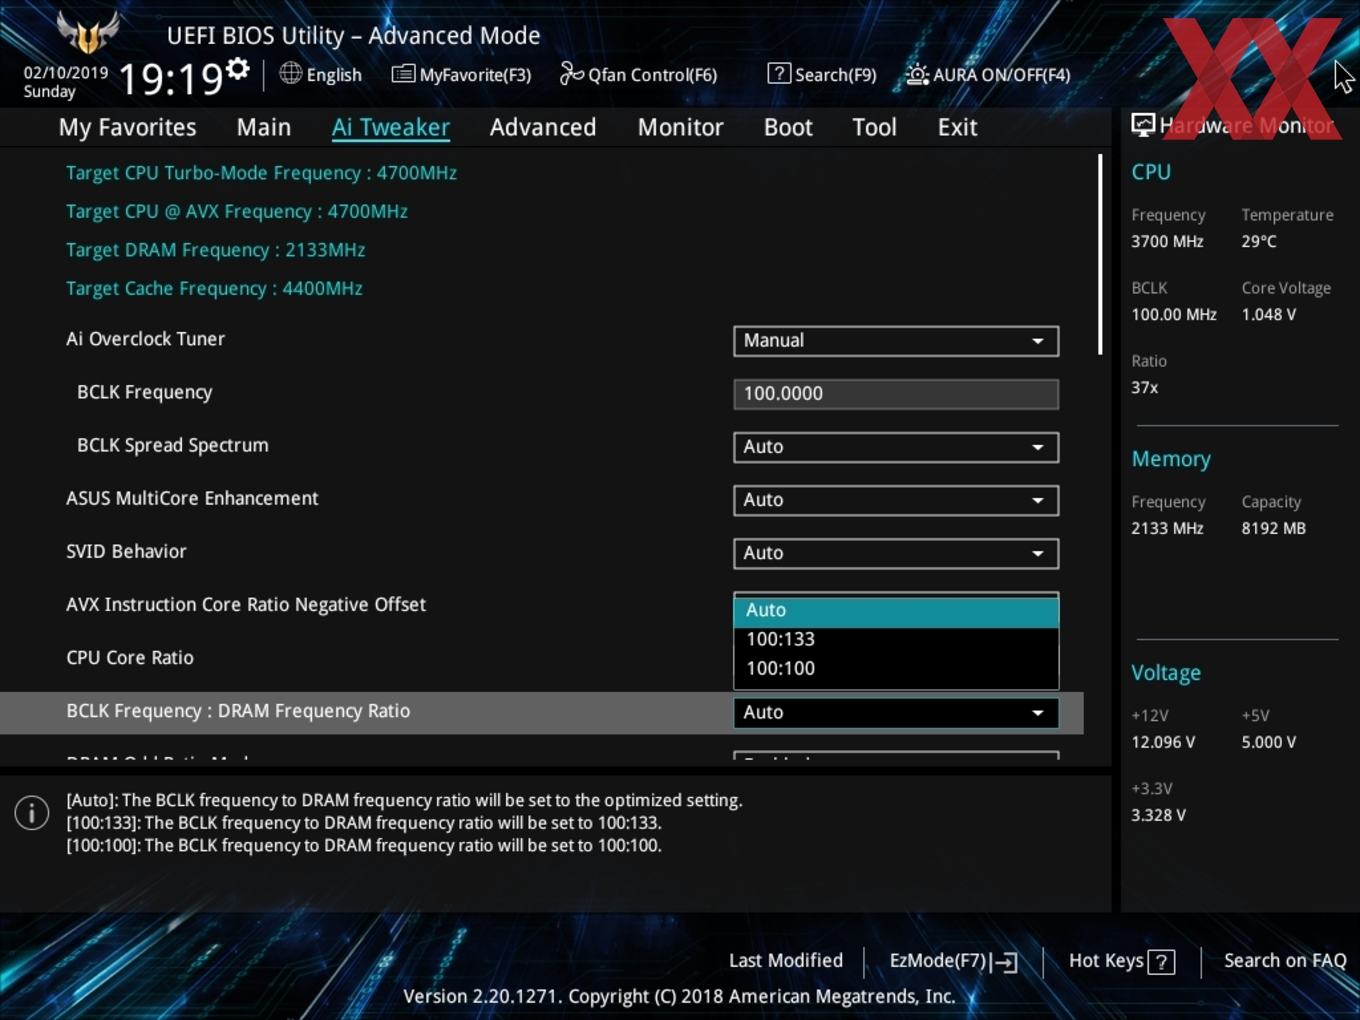Click Target DRAM Frequency : 2133MHz text

pyautogui.click(x=215, y=250)
